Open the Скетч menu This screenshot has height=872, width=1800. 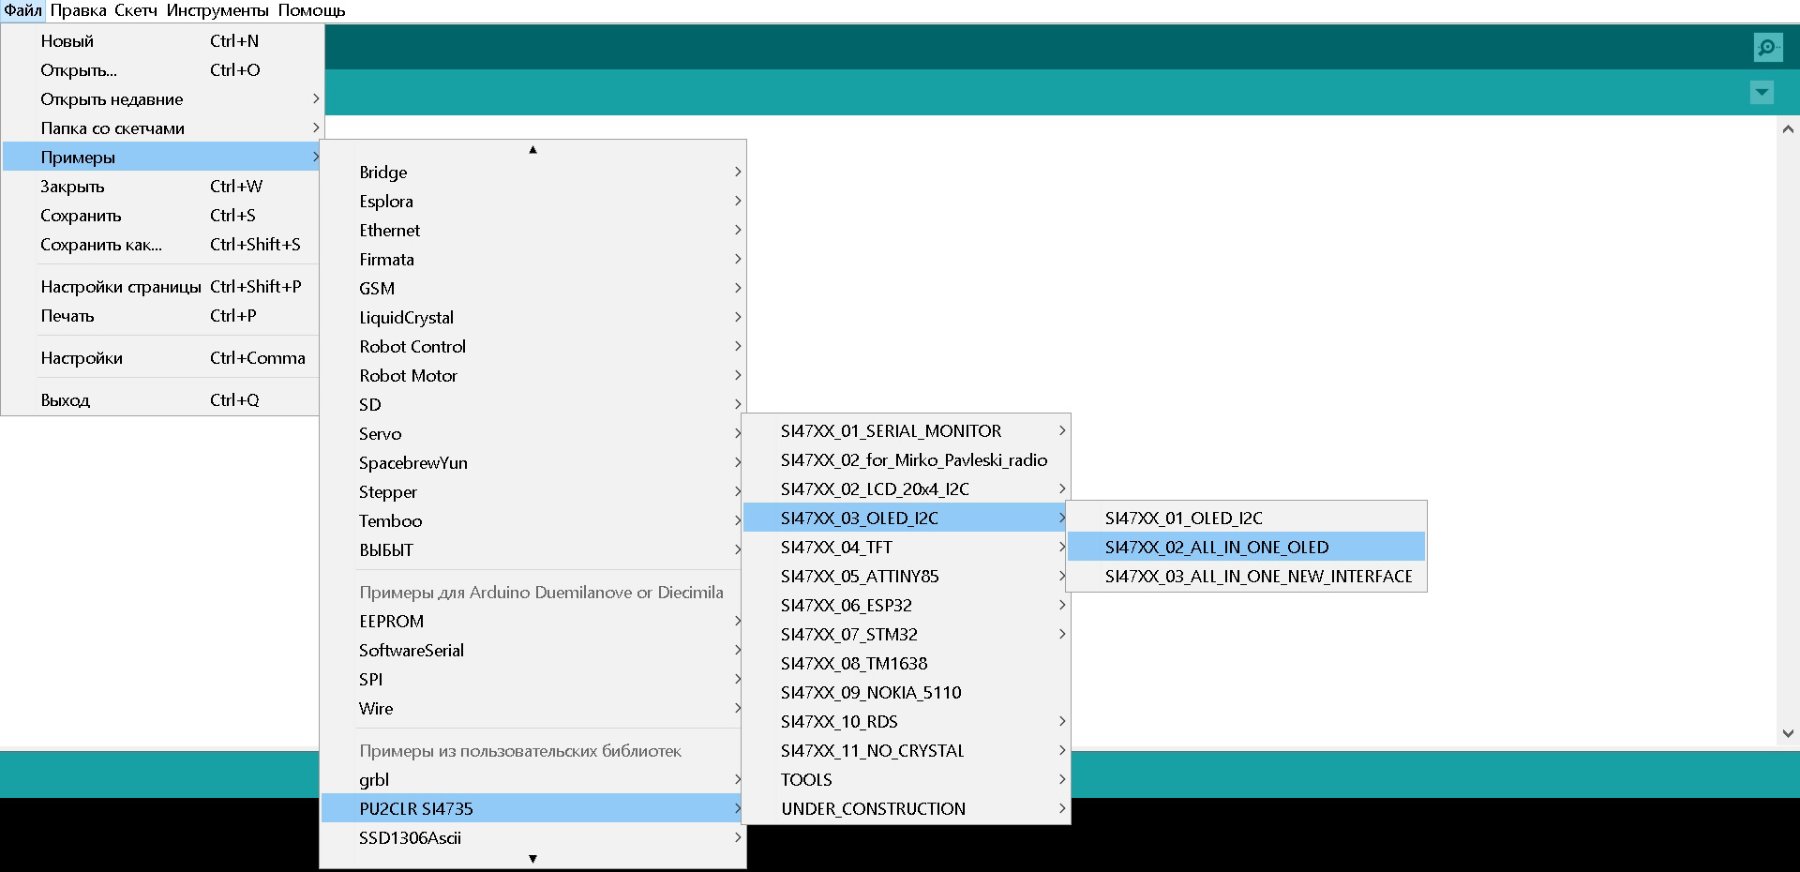pyautogui.click(x=136, y=10)
